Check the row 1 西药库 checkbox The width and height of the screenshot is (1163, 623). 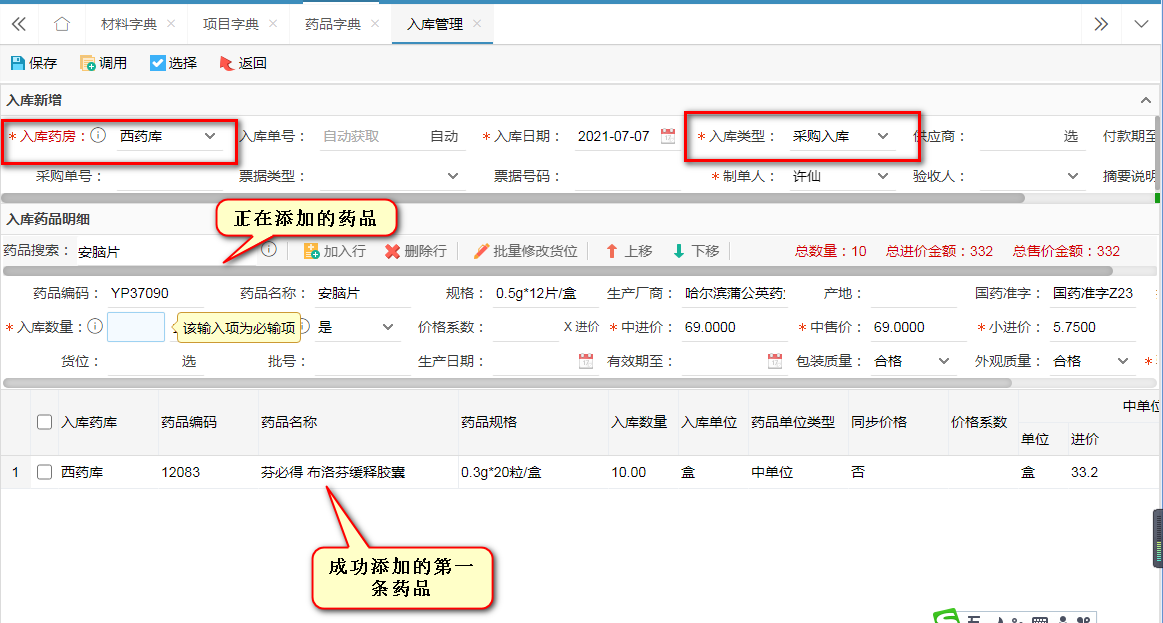tap(44, 472)
